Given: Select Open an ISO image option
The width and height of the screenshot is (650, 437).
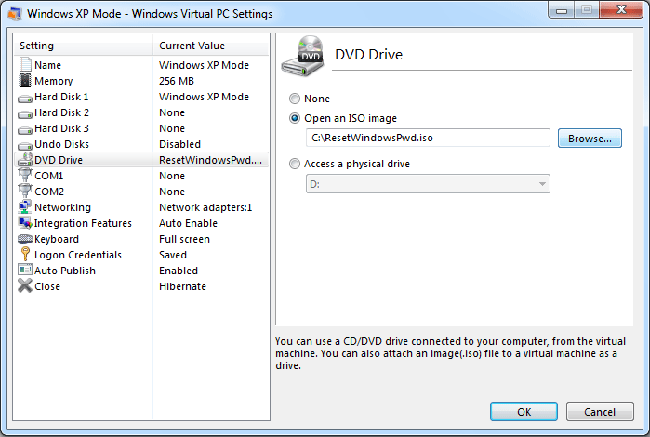Looking at the screenshot, I should click(x=294, y=118).
